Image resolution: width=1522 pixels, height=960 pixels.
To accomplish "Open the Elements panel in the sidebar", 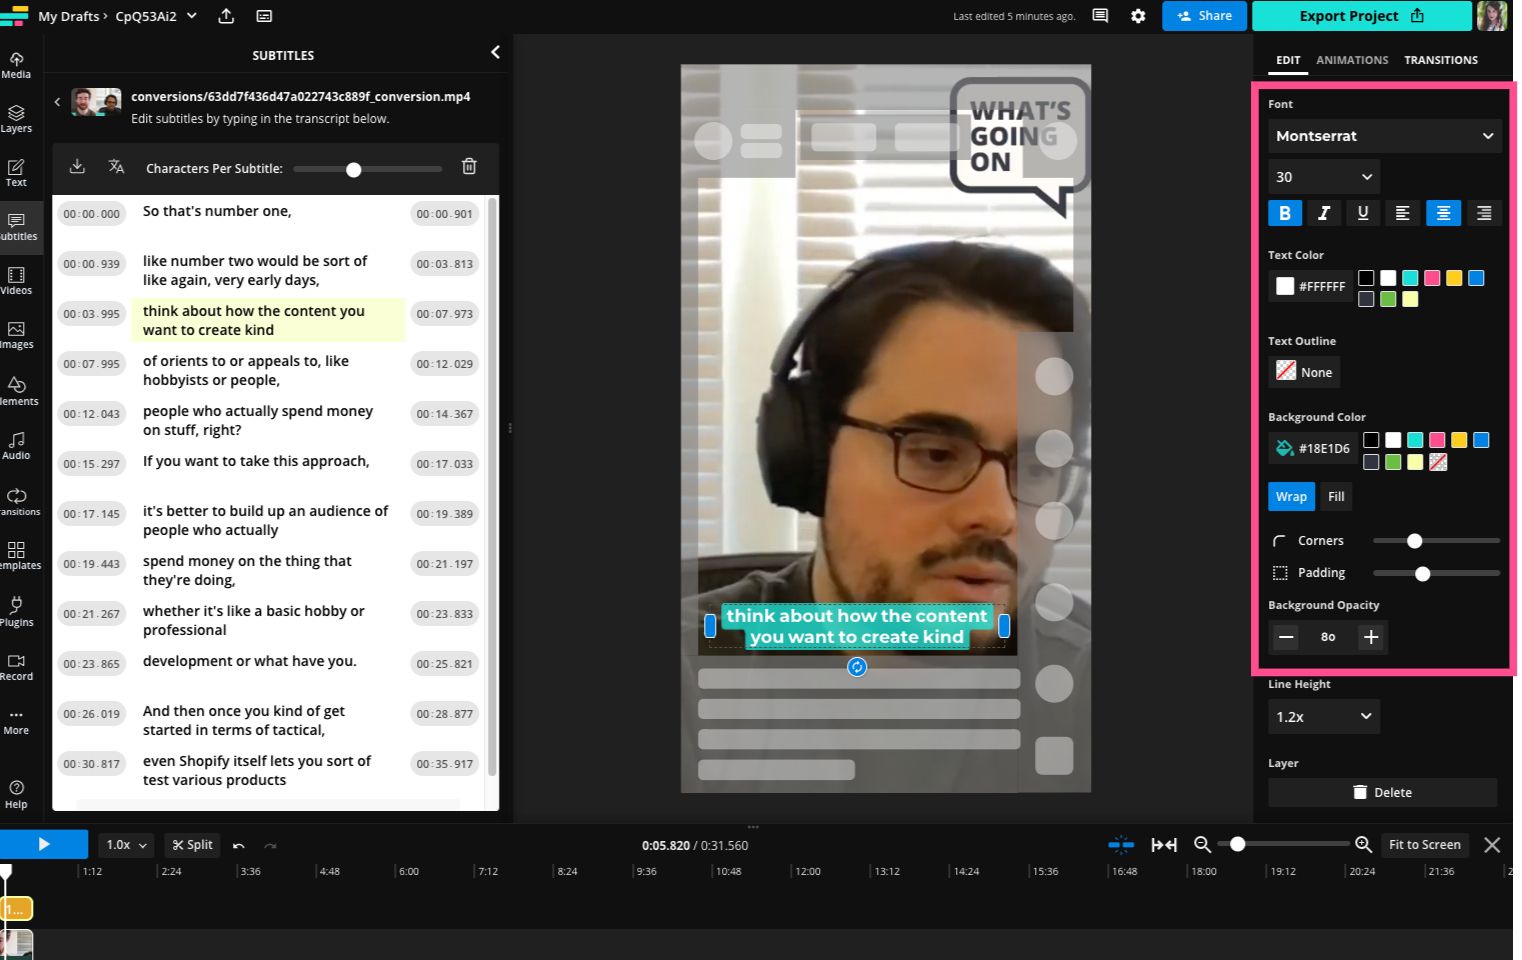I will coord(17,390).
